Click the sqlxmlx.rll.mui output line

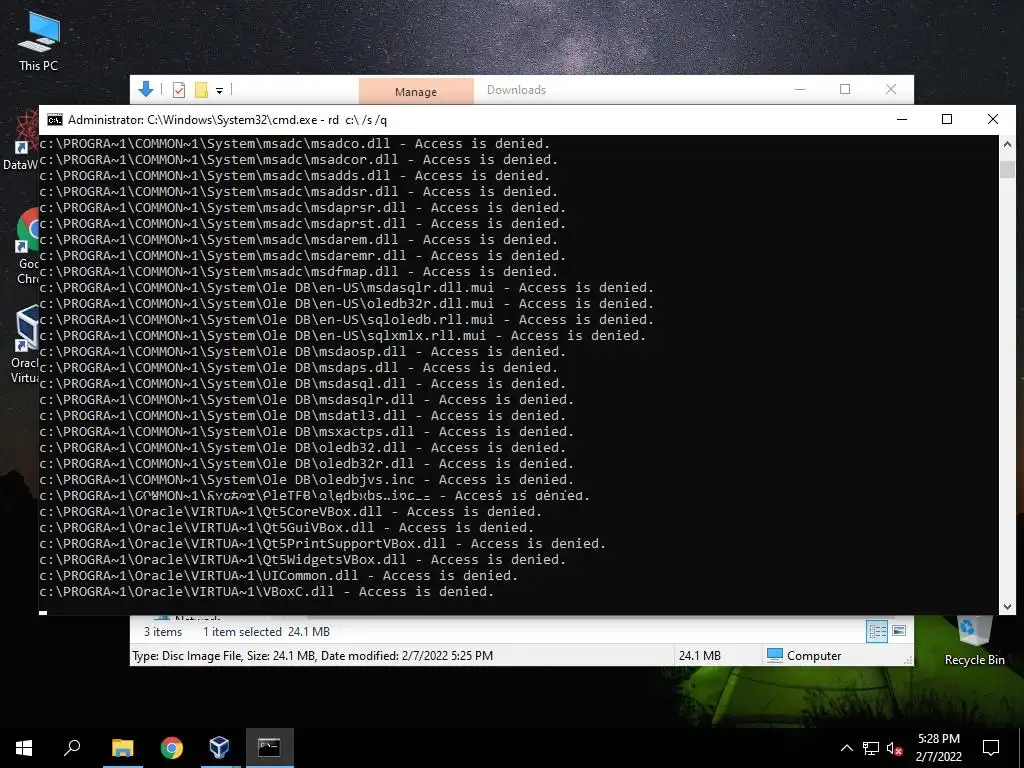pos(343,336)
